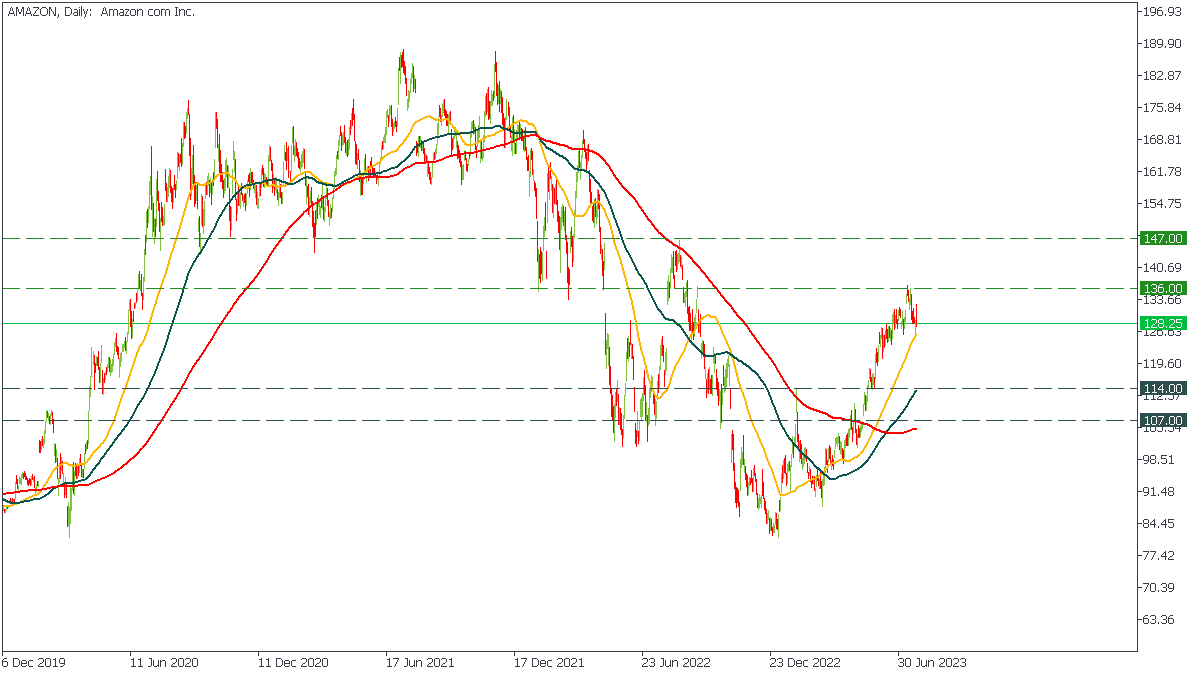This screenshot has height=675, width=1200.
Task: Click the current price label 128.25
Action: [x=1163, y=323]
